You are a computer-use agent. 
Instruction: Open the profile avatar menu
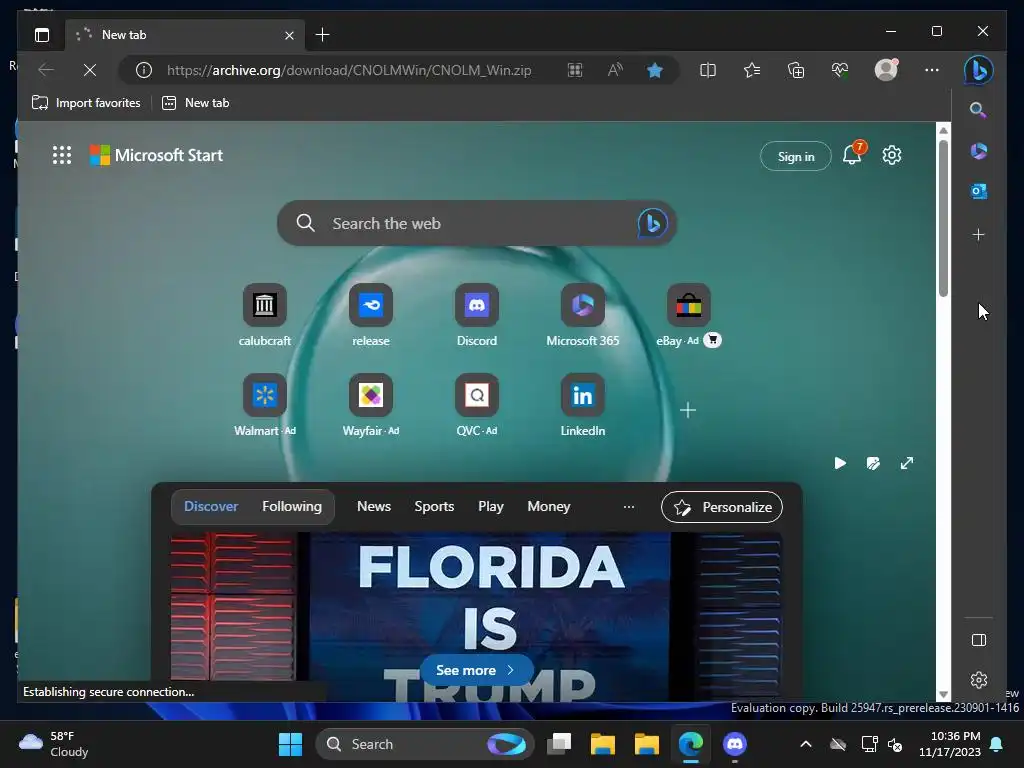pos(886,69)
